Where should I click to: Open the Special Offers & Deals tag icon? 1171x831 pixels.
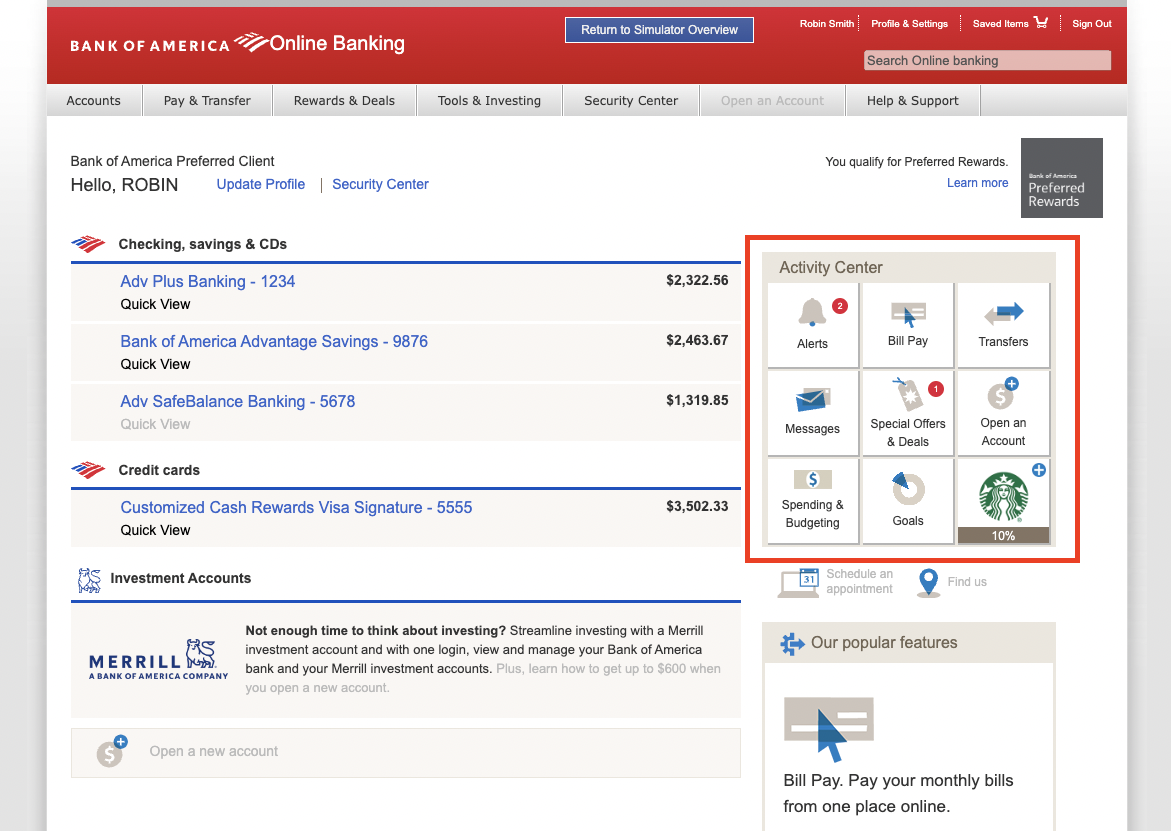pyautogui.click(x=908, y=394)
